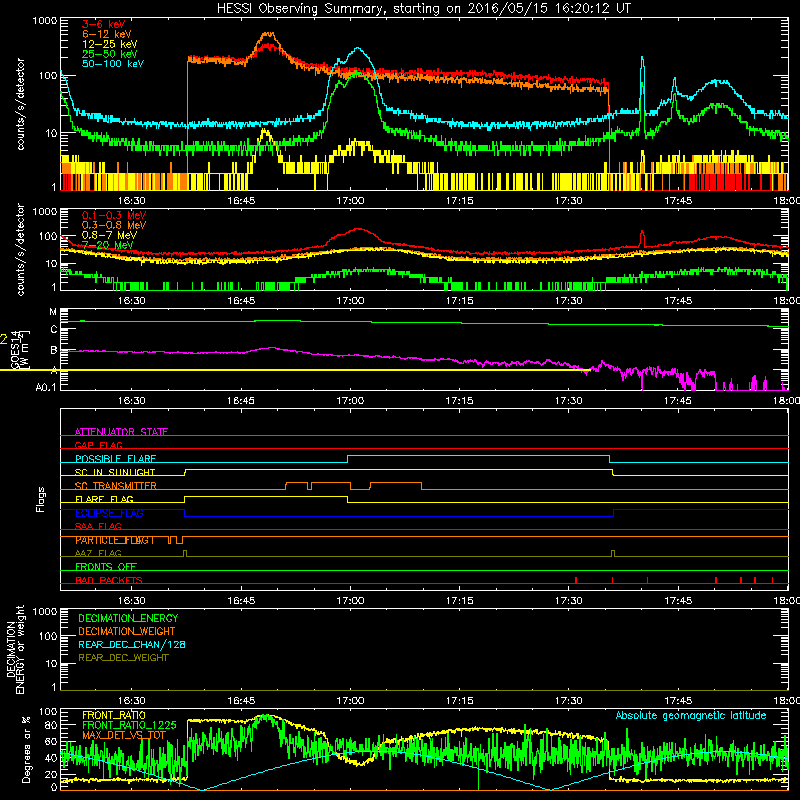Click the DECIMATION_WEIGHT legend label
The width and height of the screenshot is (800, 800).
tap(127, 631)
